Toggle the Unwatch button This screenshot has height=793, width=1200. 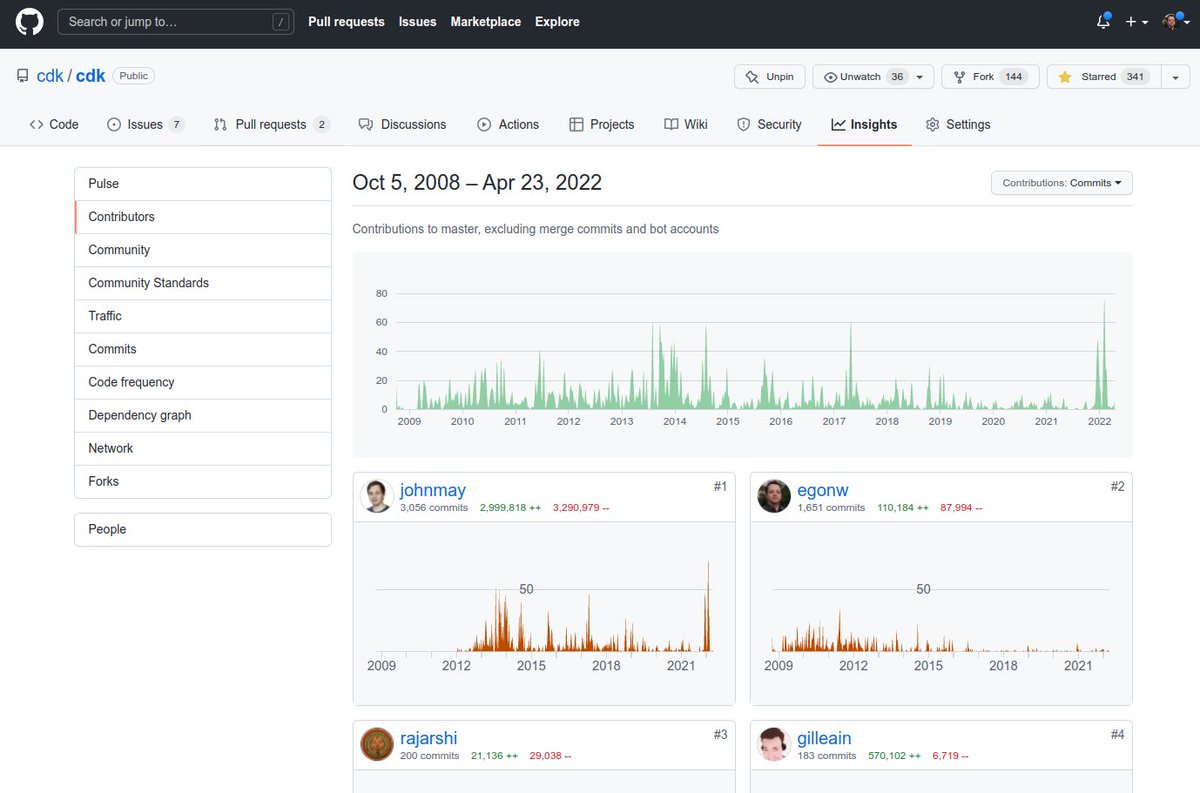coord(873,77)
